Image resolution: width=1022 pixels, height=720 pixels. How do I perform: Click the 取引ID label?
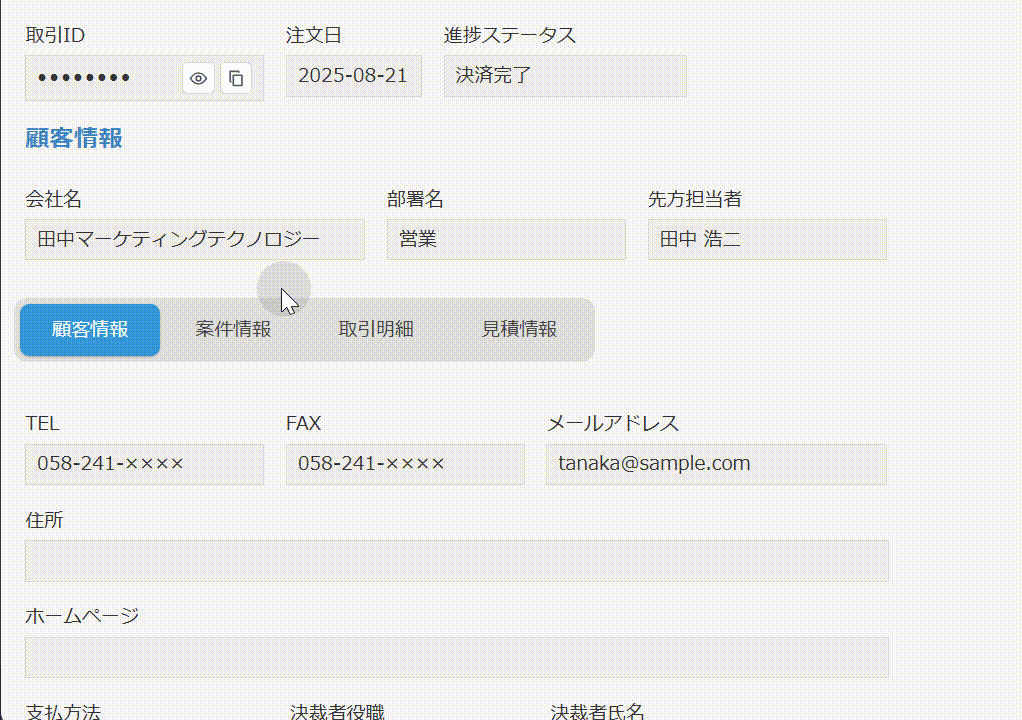(55, 35)
